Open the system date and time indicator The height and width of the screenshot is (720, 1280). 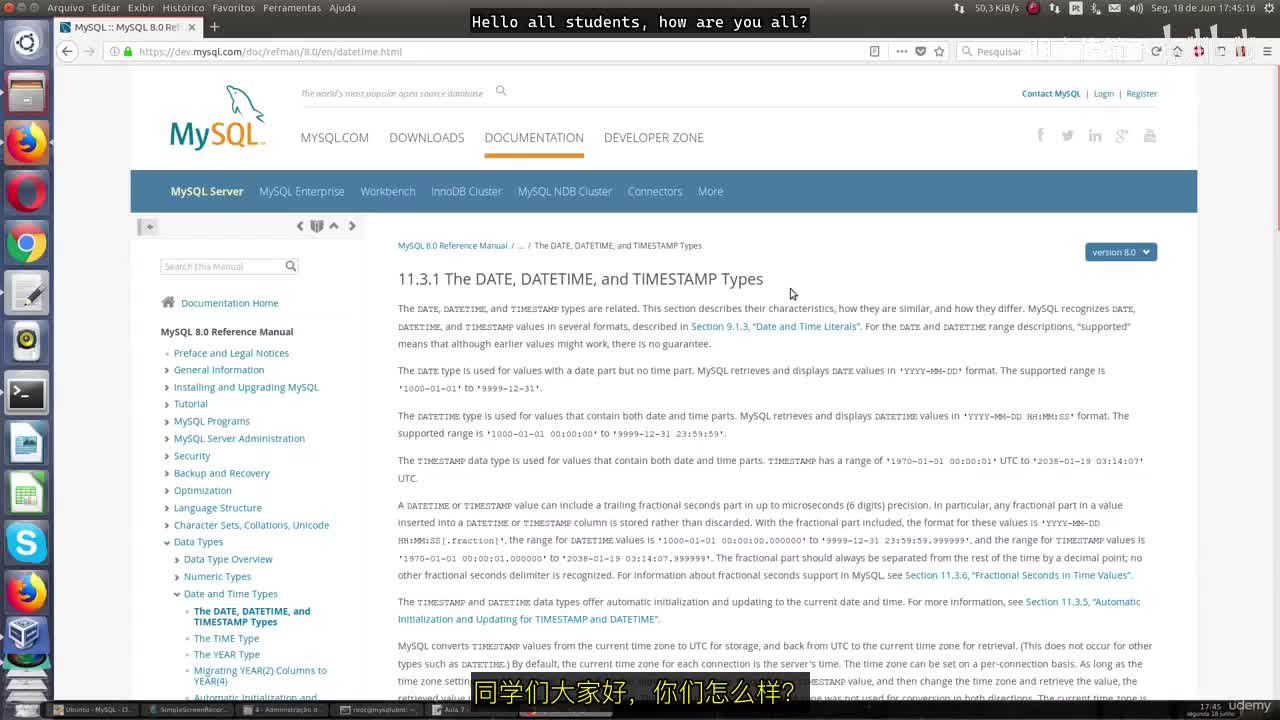(1203, 8)
